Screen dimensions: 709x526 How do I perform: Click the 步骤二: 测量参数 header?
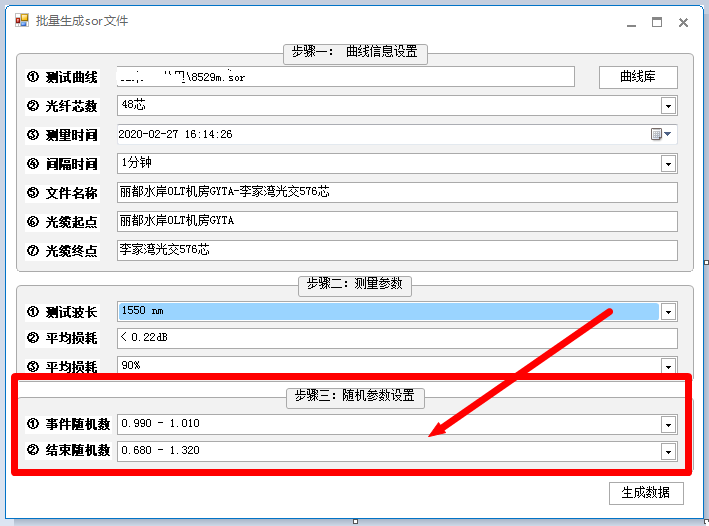coord(355,284)
